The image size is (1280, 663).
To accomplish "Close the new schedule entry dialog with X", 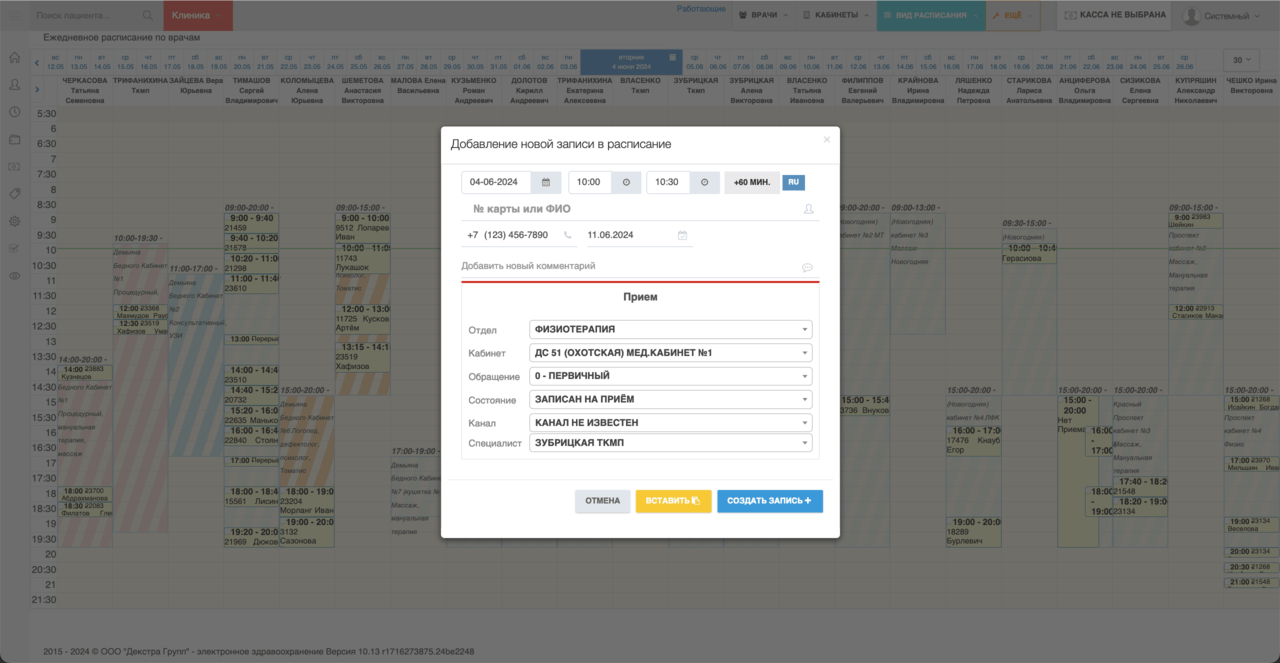I will coord(826,140).
